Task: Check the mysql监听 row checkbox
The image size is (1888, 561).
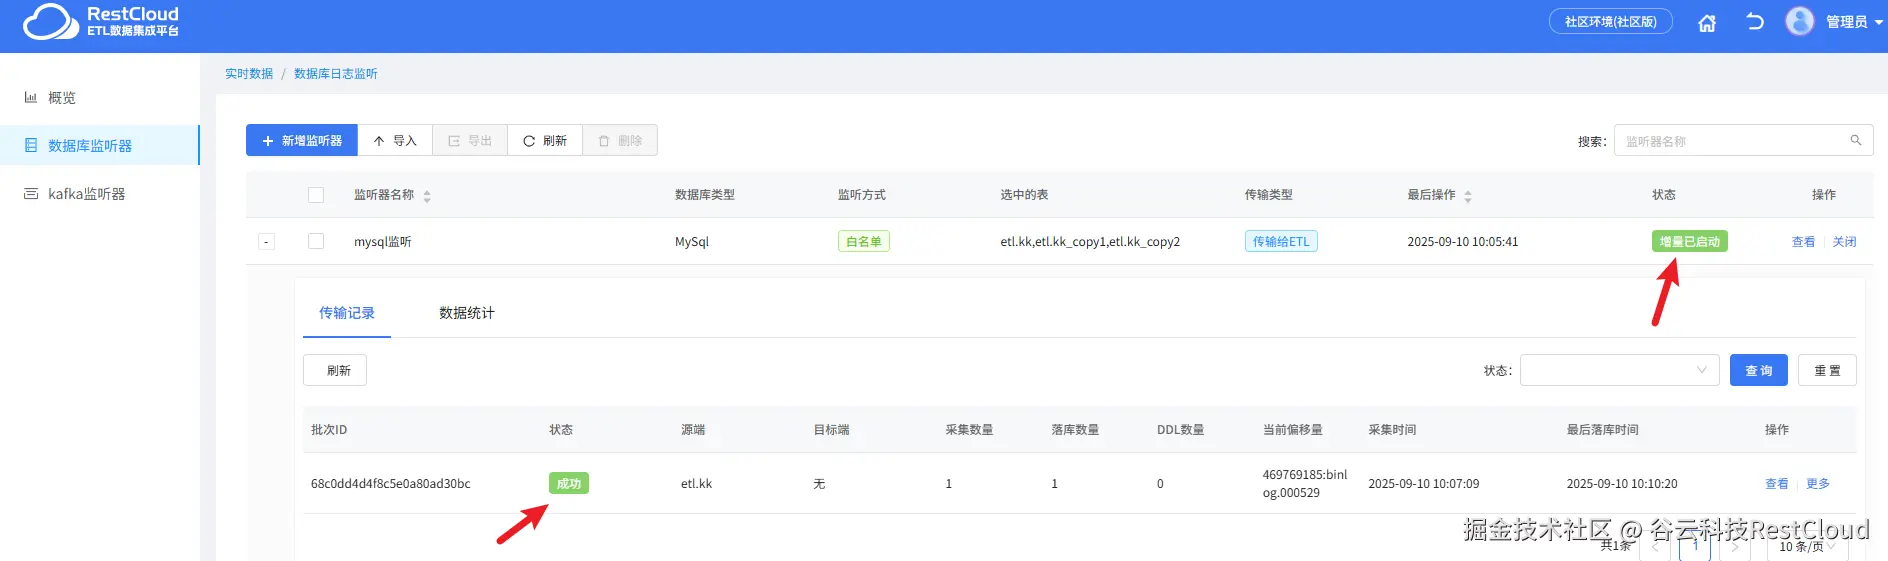Action: click(x=316, y=241)
